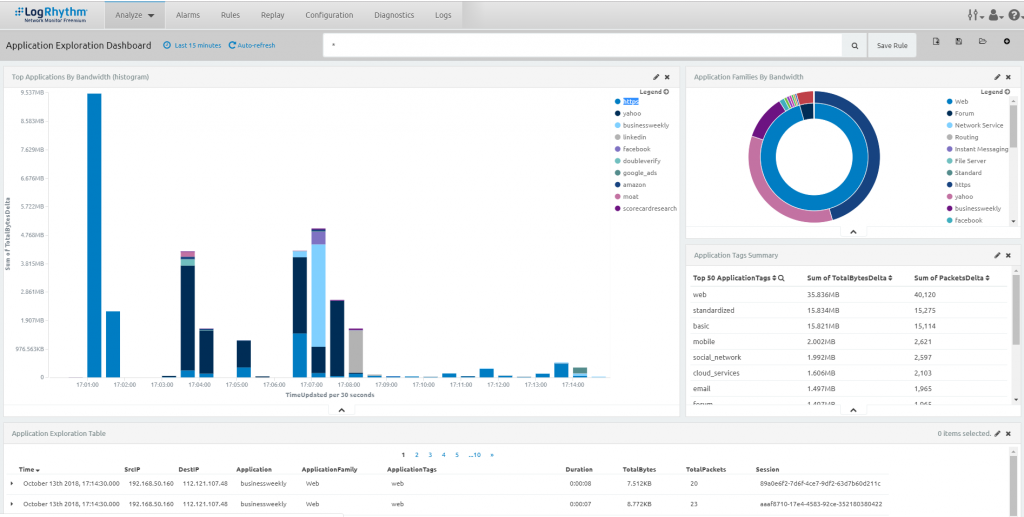The width and height of the screenshot is (1024, 517).
Task: Sort by Top 50 ApplicationTags column
Action: (734, 278)
